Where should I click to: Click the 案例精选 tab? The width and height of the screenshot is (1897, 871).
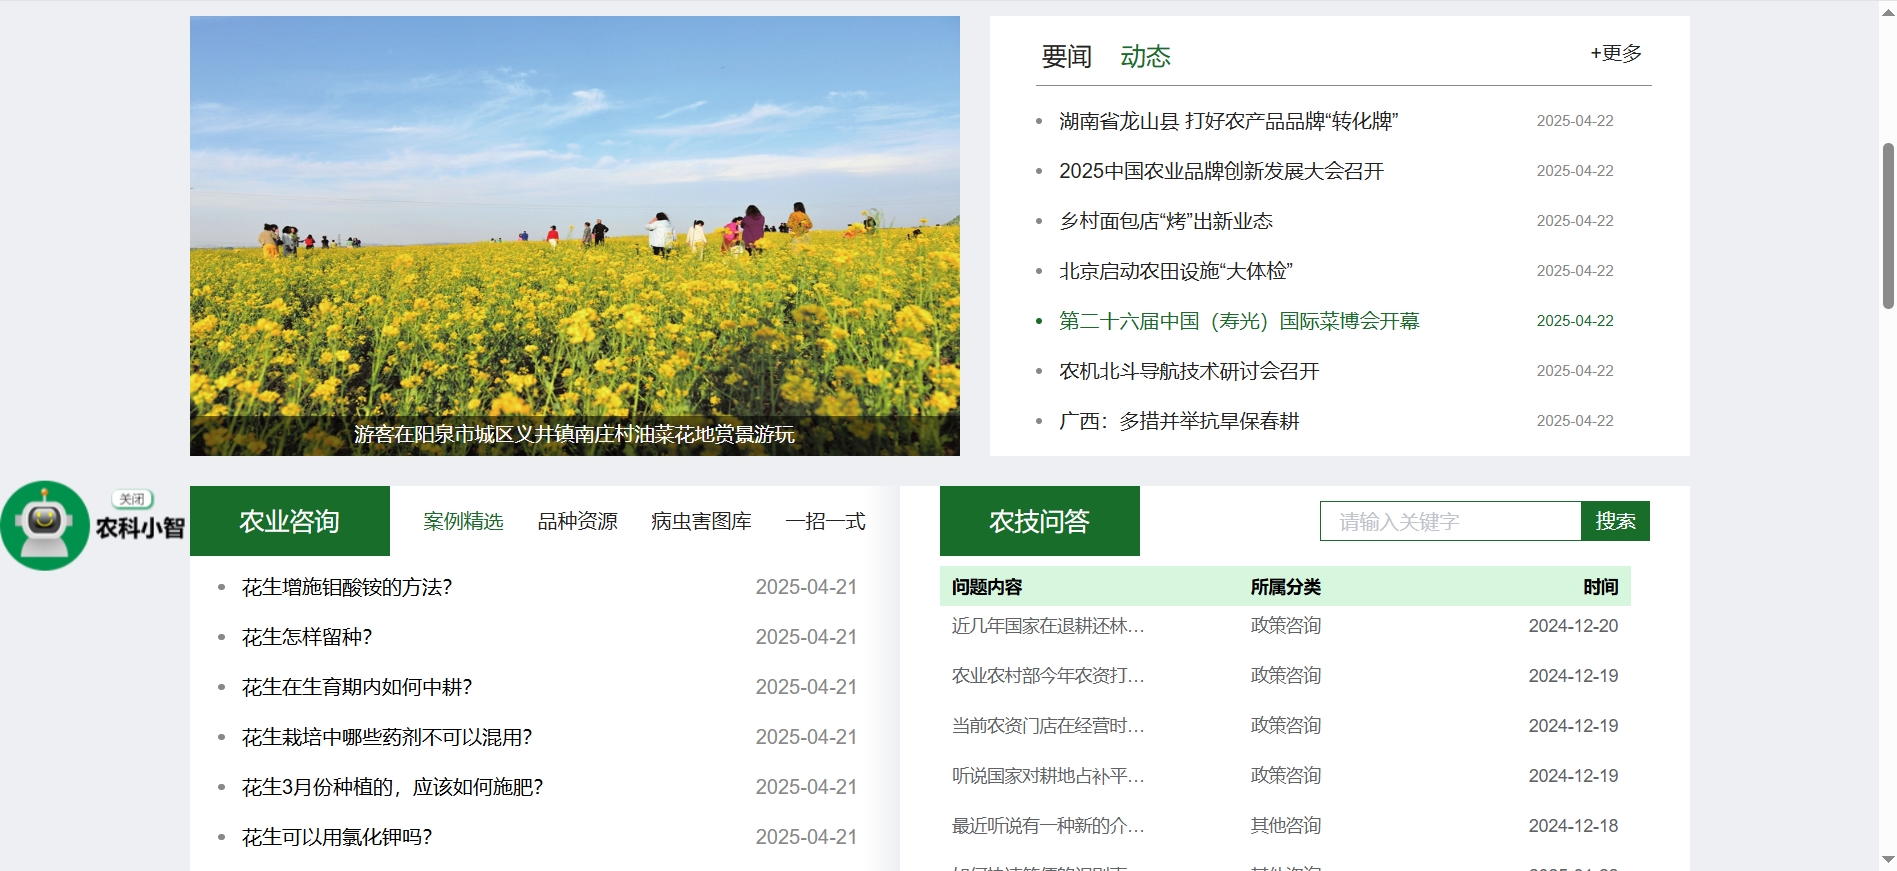[463, 522]
